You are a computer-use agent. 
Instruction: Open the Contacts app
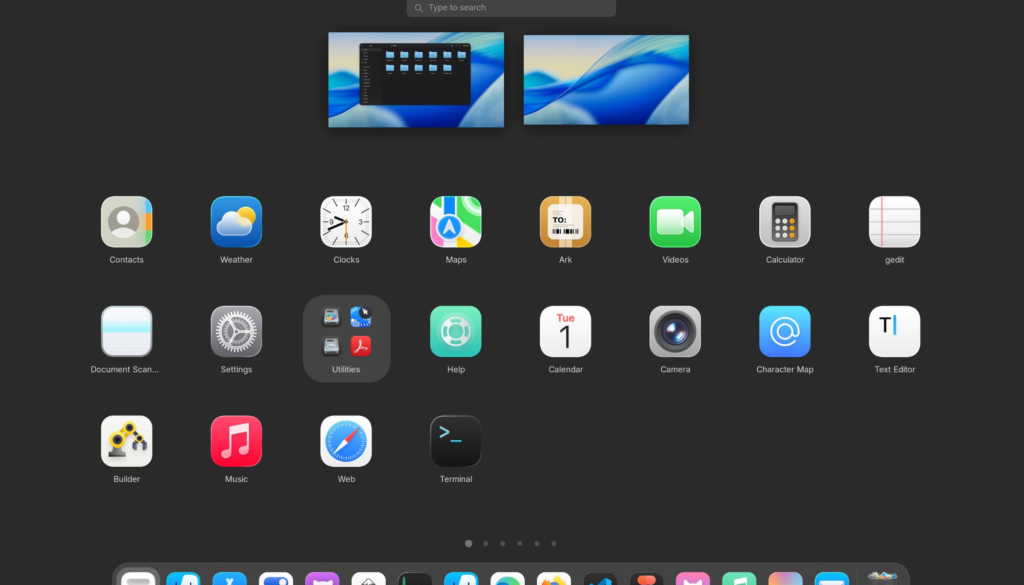coord(126,222)
